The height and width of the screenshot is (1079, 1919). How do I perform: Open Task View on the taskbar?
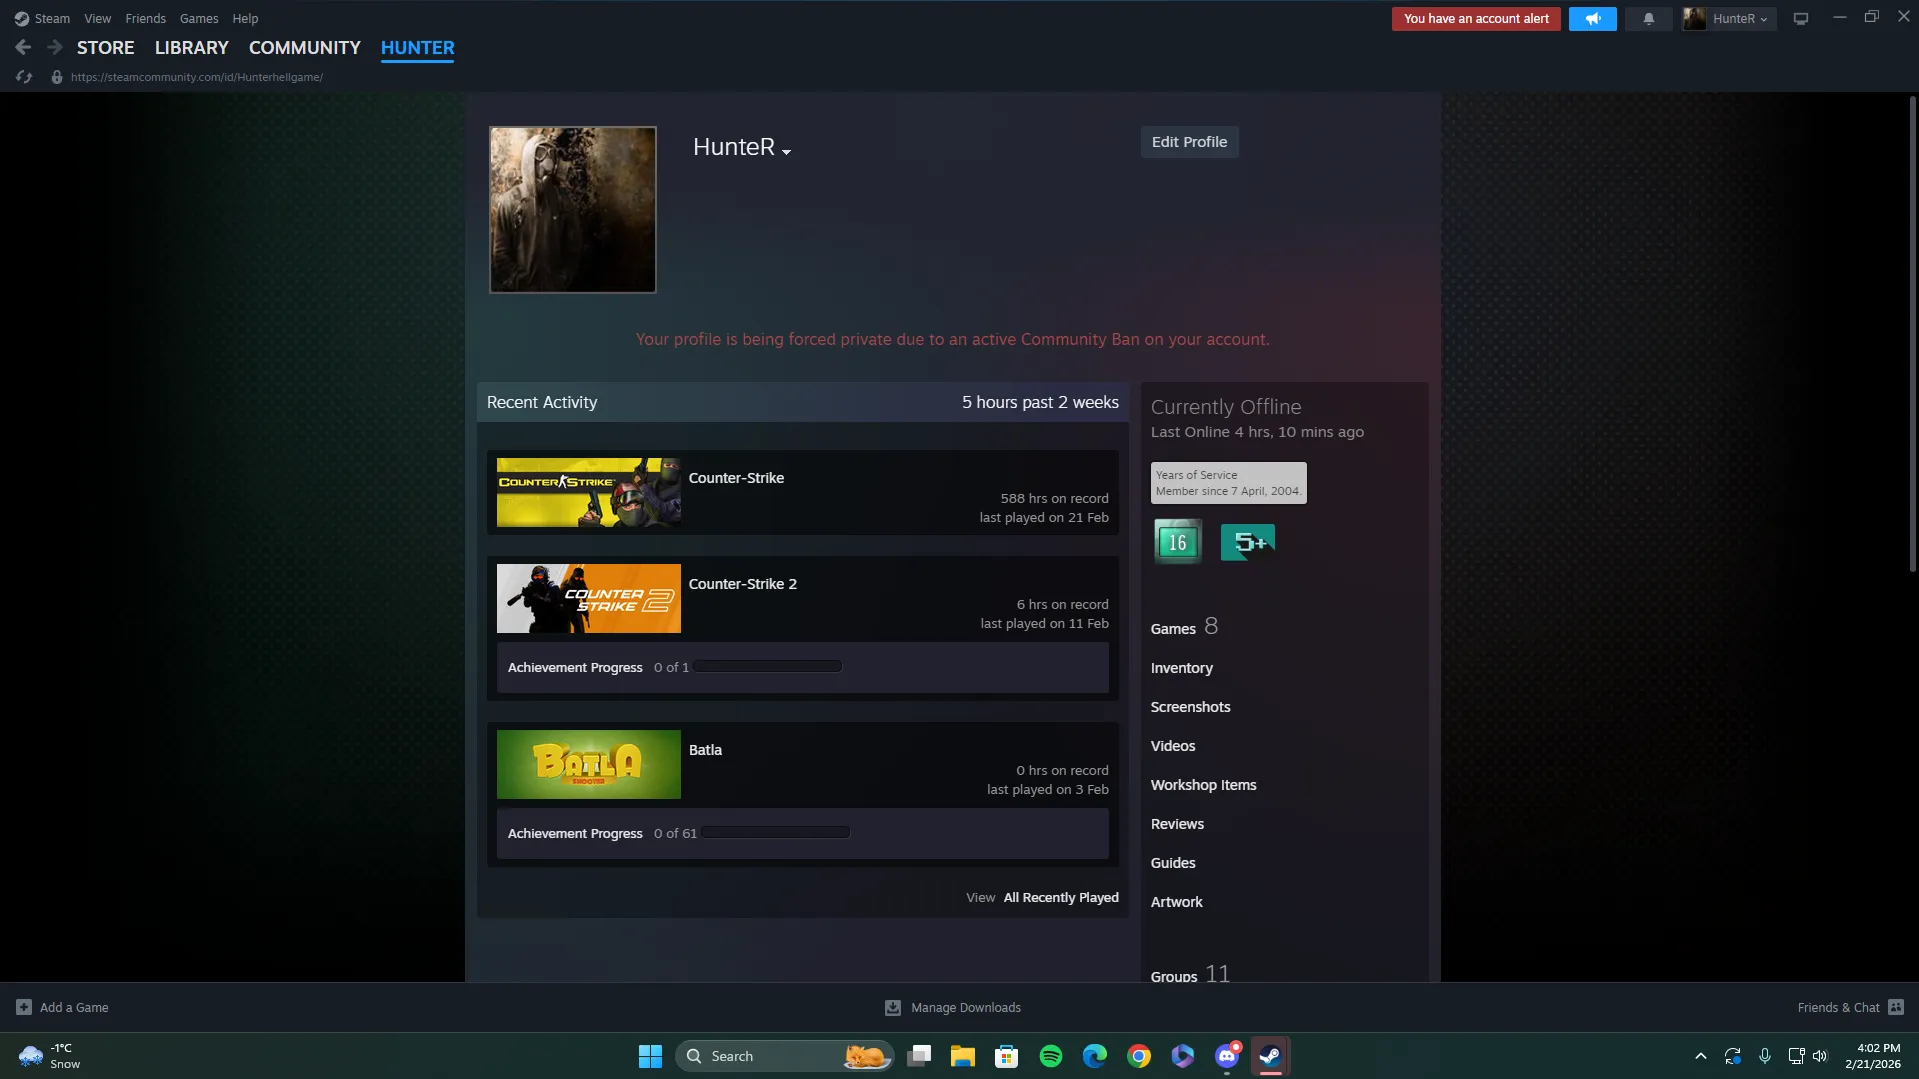click(919, 1056)
